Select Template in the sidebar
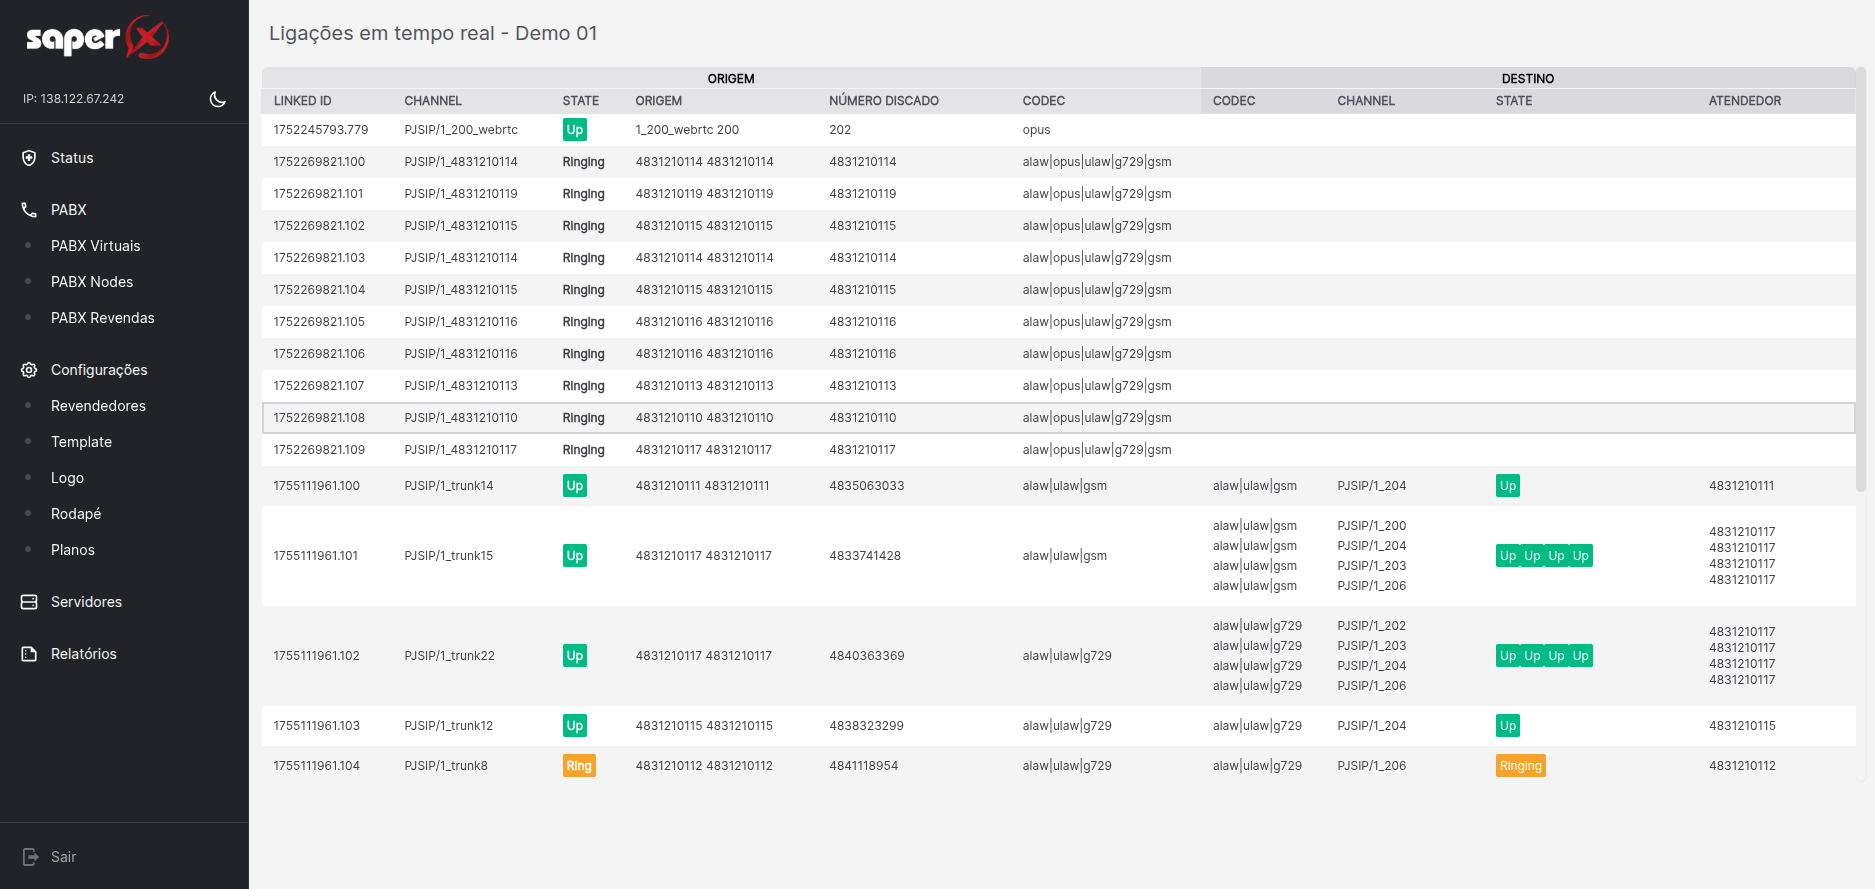This screenshot has width=1875, height=889. (81, 442)
